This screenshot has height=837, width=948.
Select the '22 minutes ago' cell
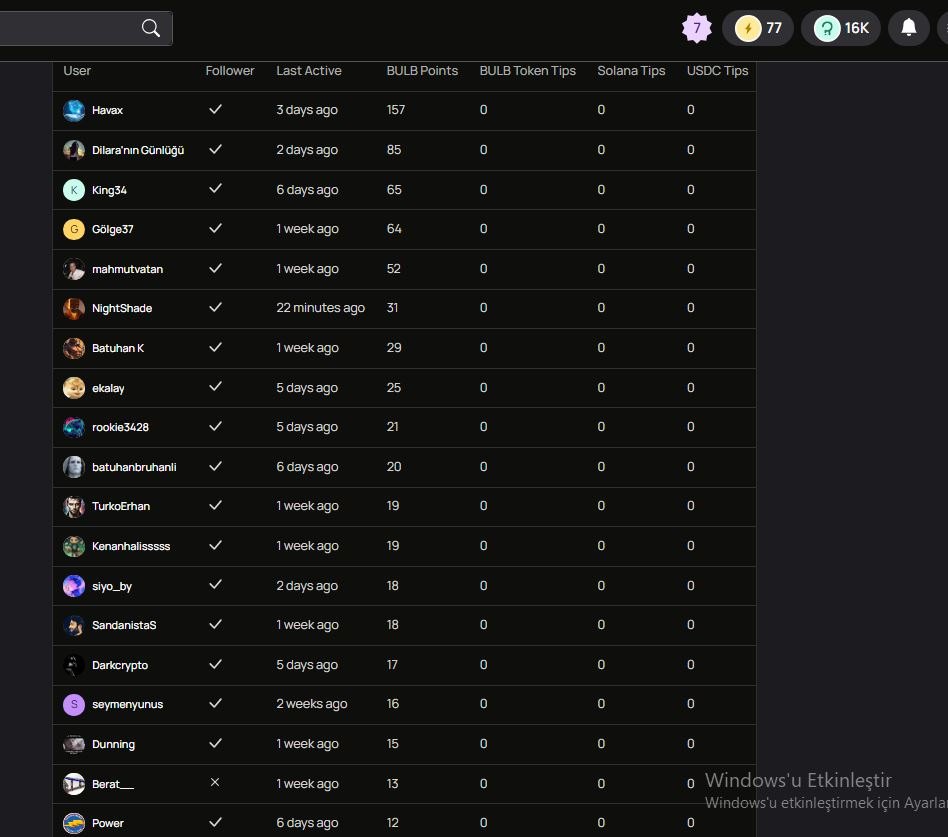tap(320, 308)
